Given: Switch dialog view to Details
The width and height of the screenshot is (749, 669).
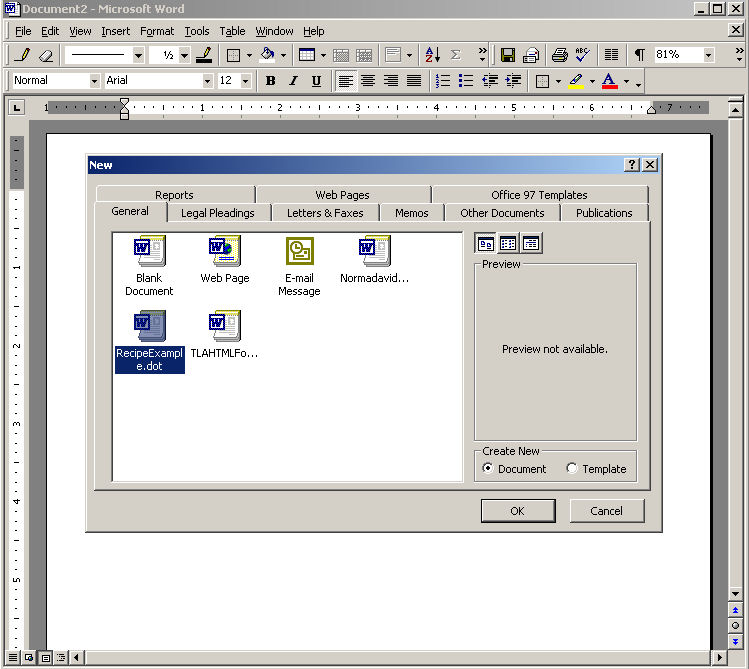Looking at the screenshot, I should coord(531,243).
